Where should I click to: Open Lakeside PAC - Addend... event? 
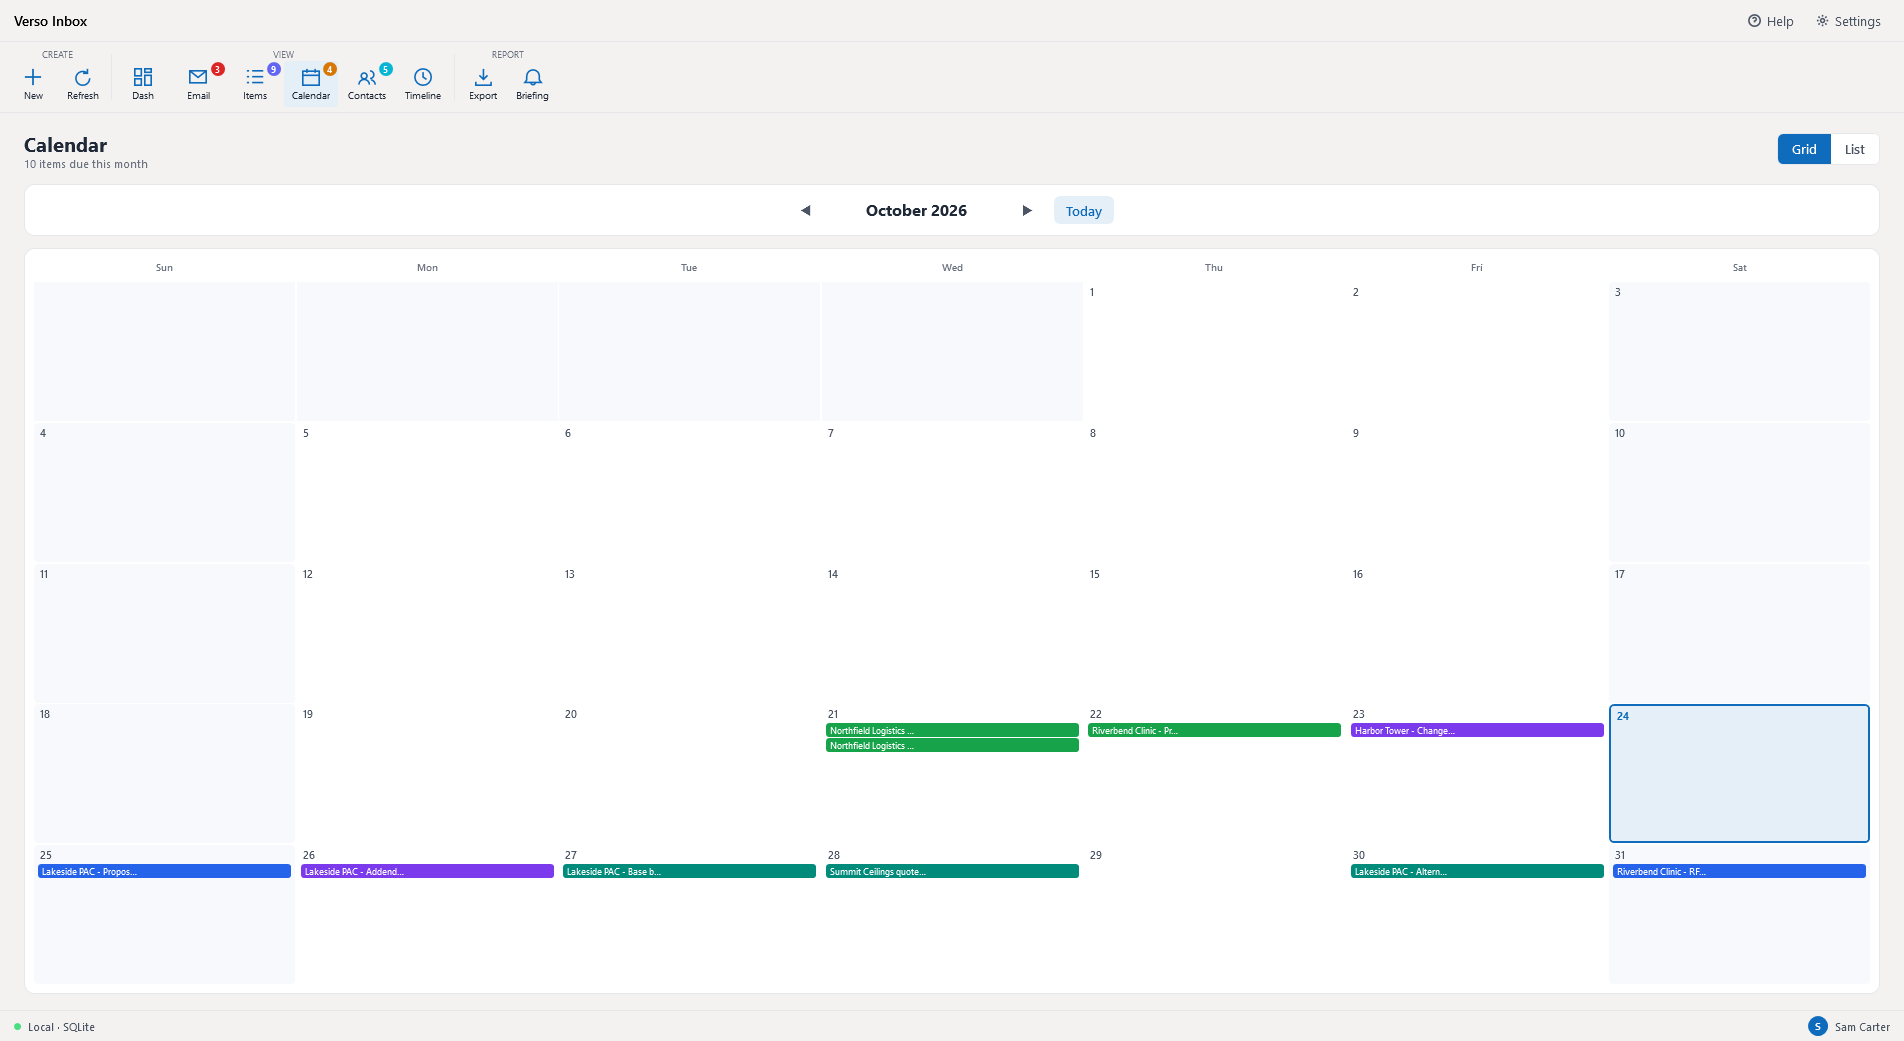coord(427,872)
